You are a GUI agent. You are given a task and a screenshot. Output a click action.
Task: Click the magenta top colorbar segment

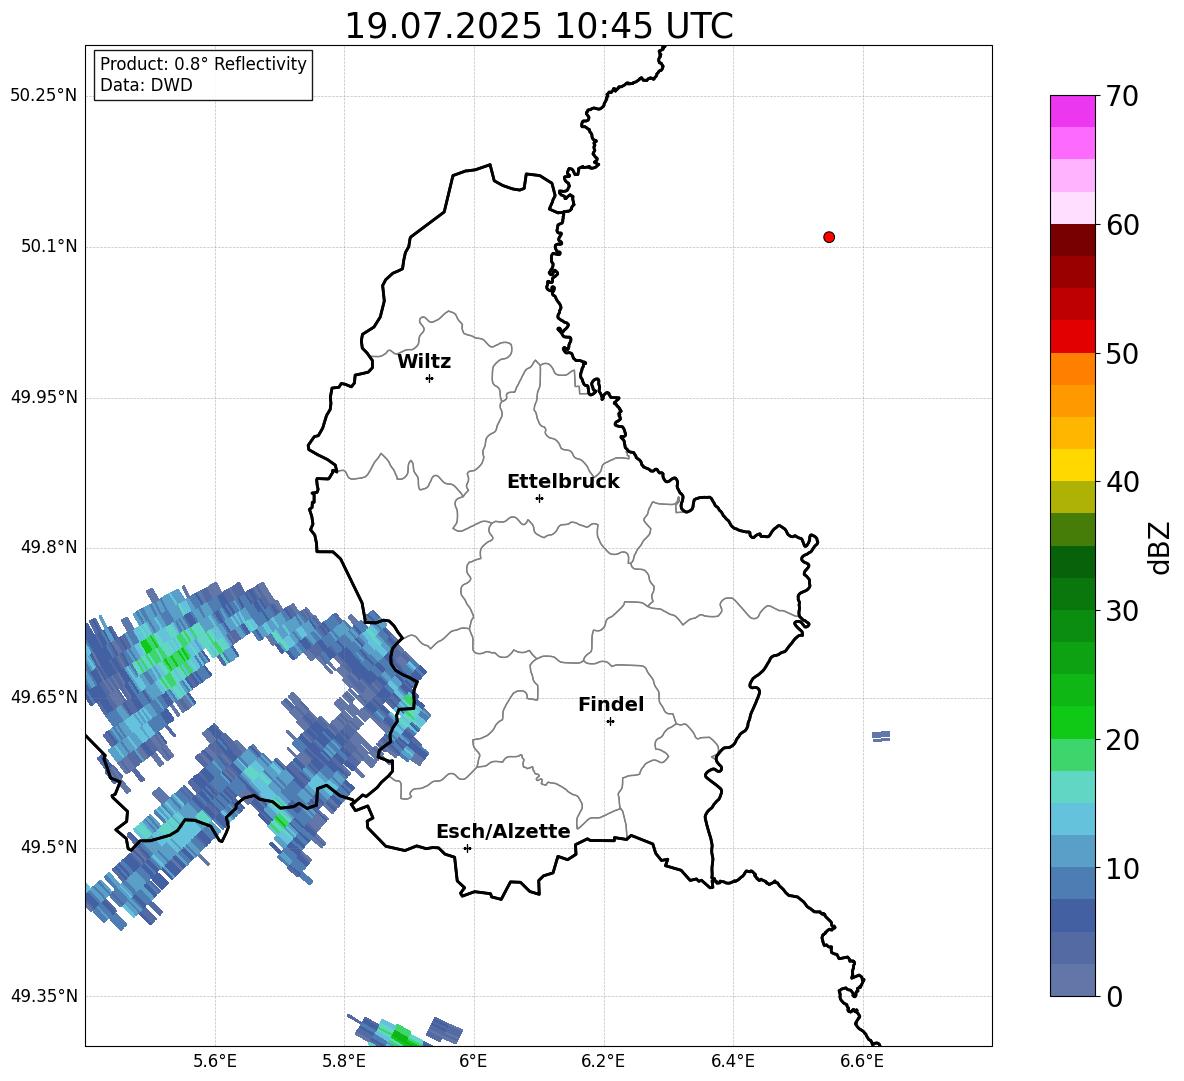coord(1073,111)
